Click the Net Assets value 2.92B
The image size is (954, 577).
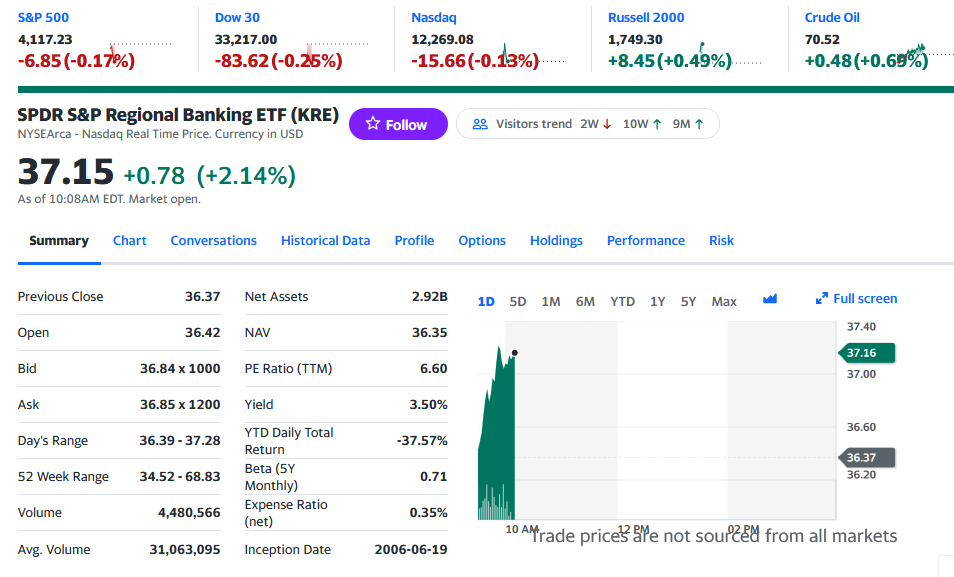(430, 296)
